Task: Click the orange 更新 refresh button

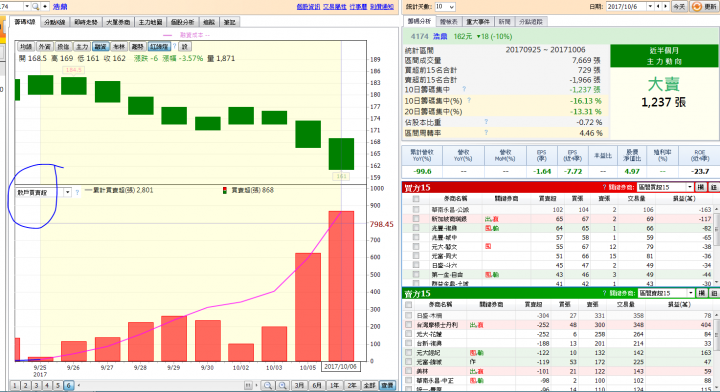Action: [x=704, y=6]
